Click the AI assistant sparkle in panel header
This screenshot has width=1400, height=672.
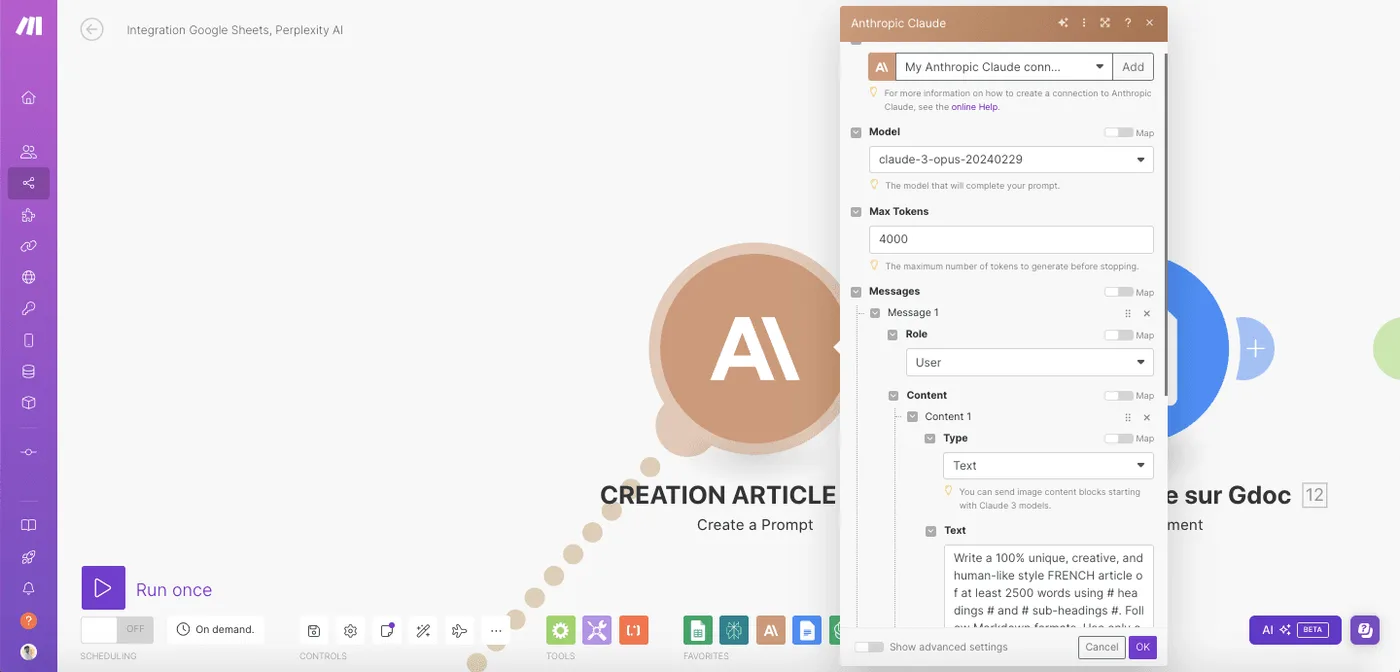coord(1063,23)
